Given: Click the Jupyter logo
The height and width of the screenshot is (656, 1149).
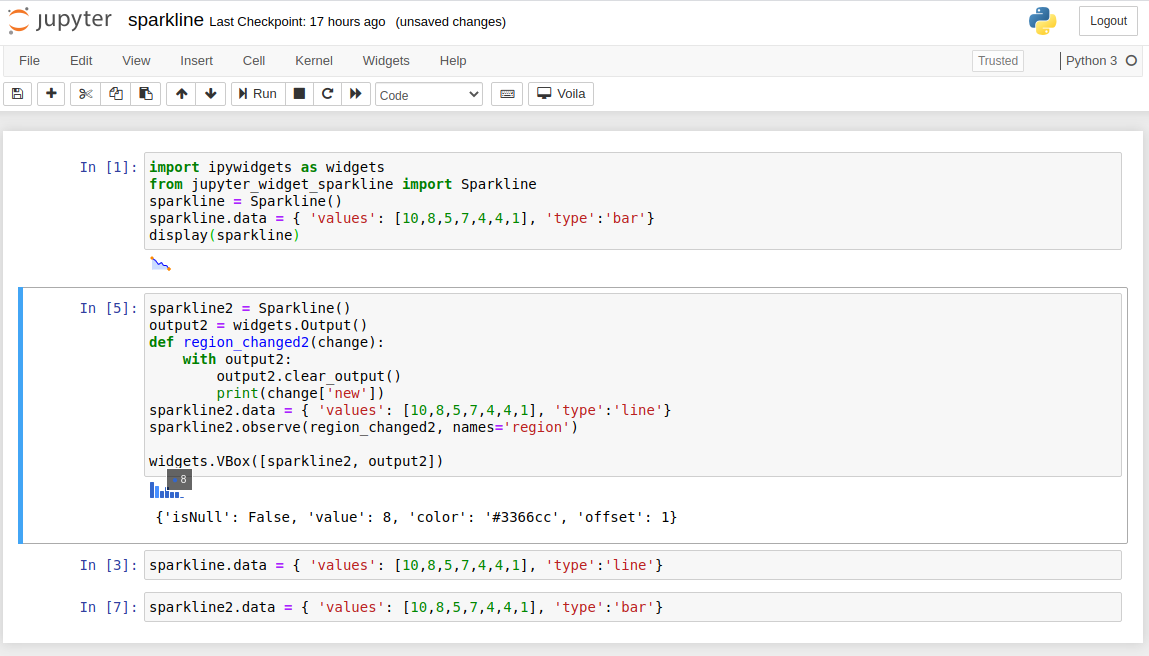Looking at the screenshot, I should pyautogui.click(x=60, y=21).
